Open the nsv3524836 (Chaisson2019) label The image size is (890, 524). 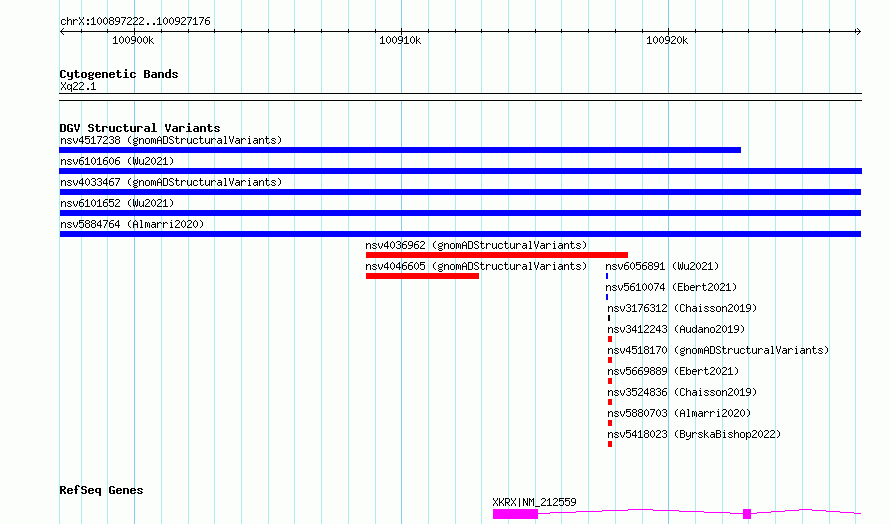682,392
